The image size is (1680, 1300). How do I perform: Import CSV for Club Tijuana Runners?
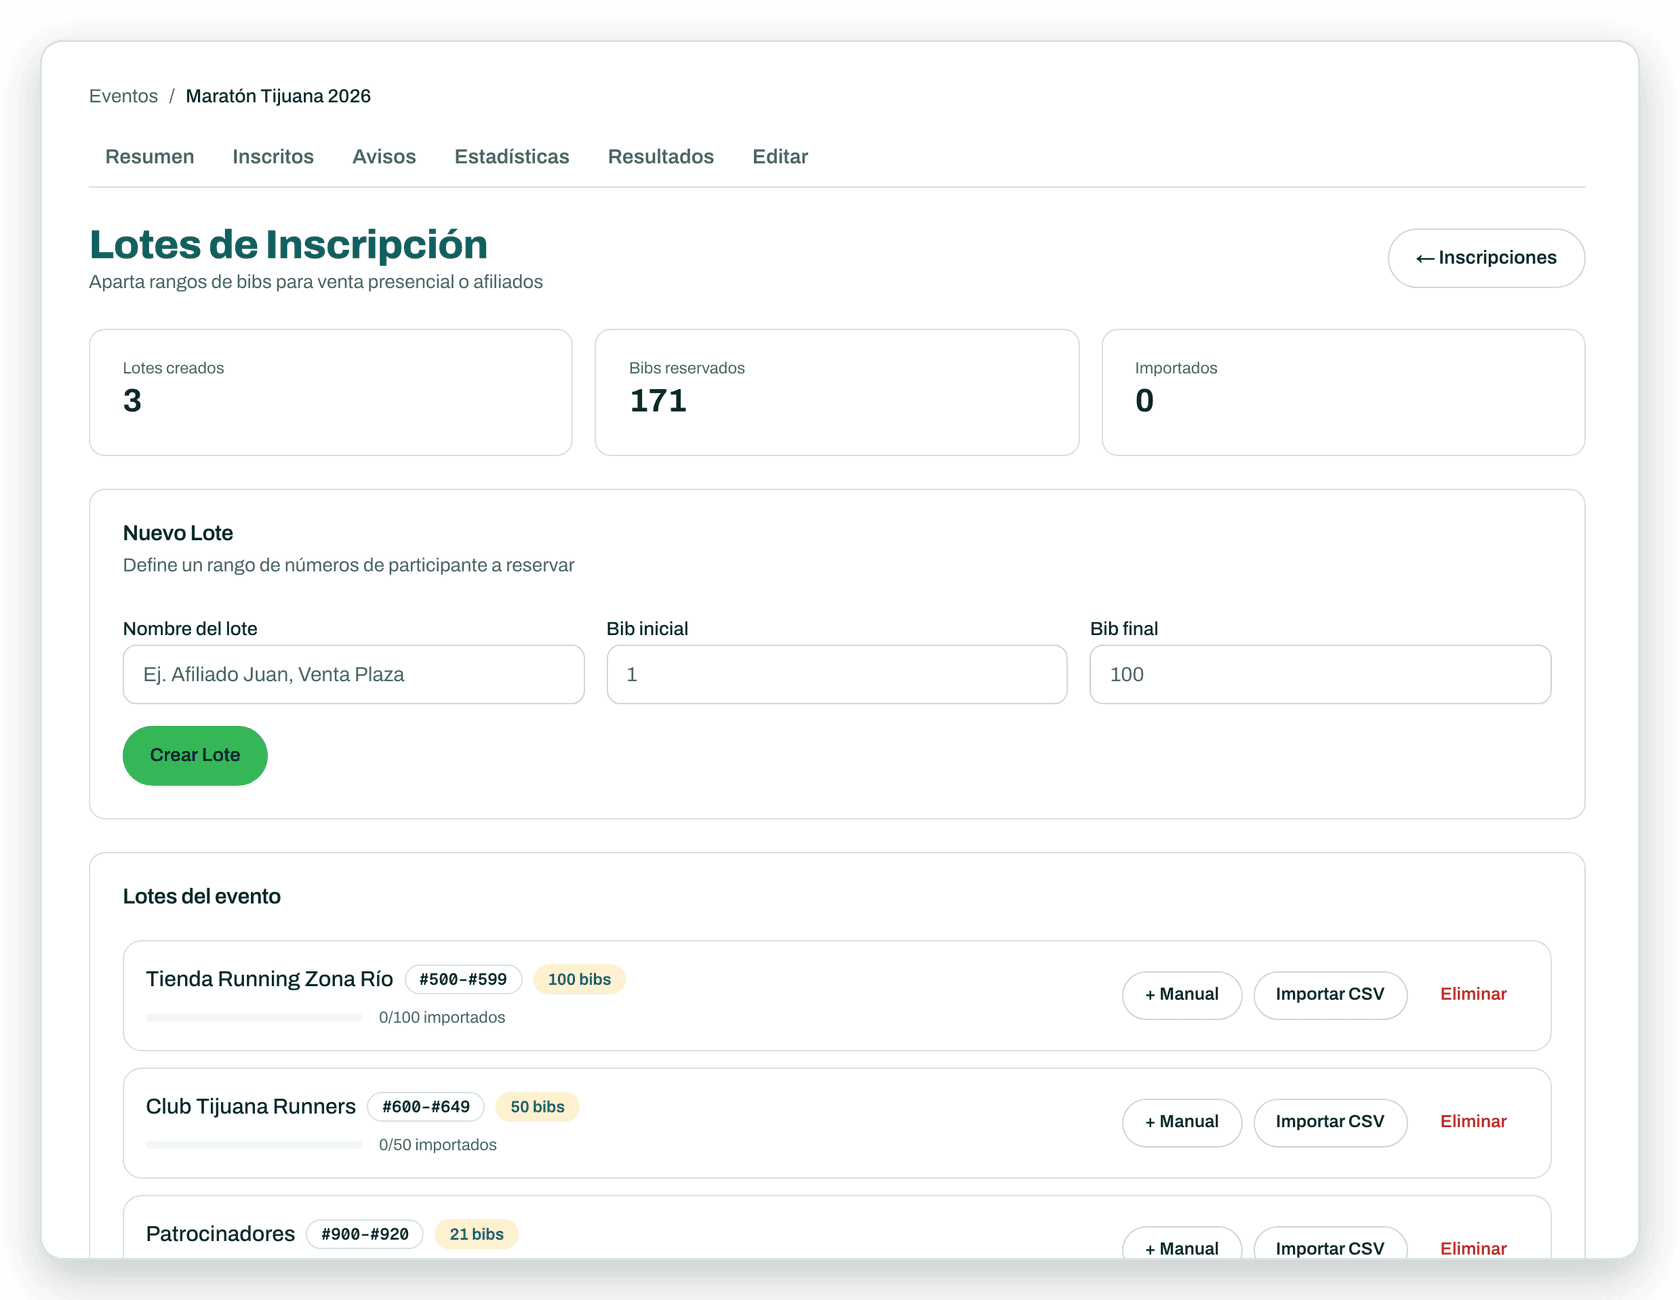point(1330,1122)
